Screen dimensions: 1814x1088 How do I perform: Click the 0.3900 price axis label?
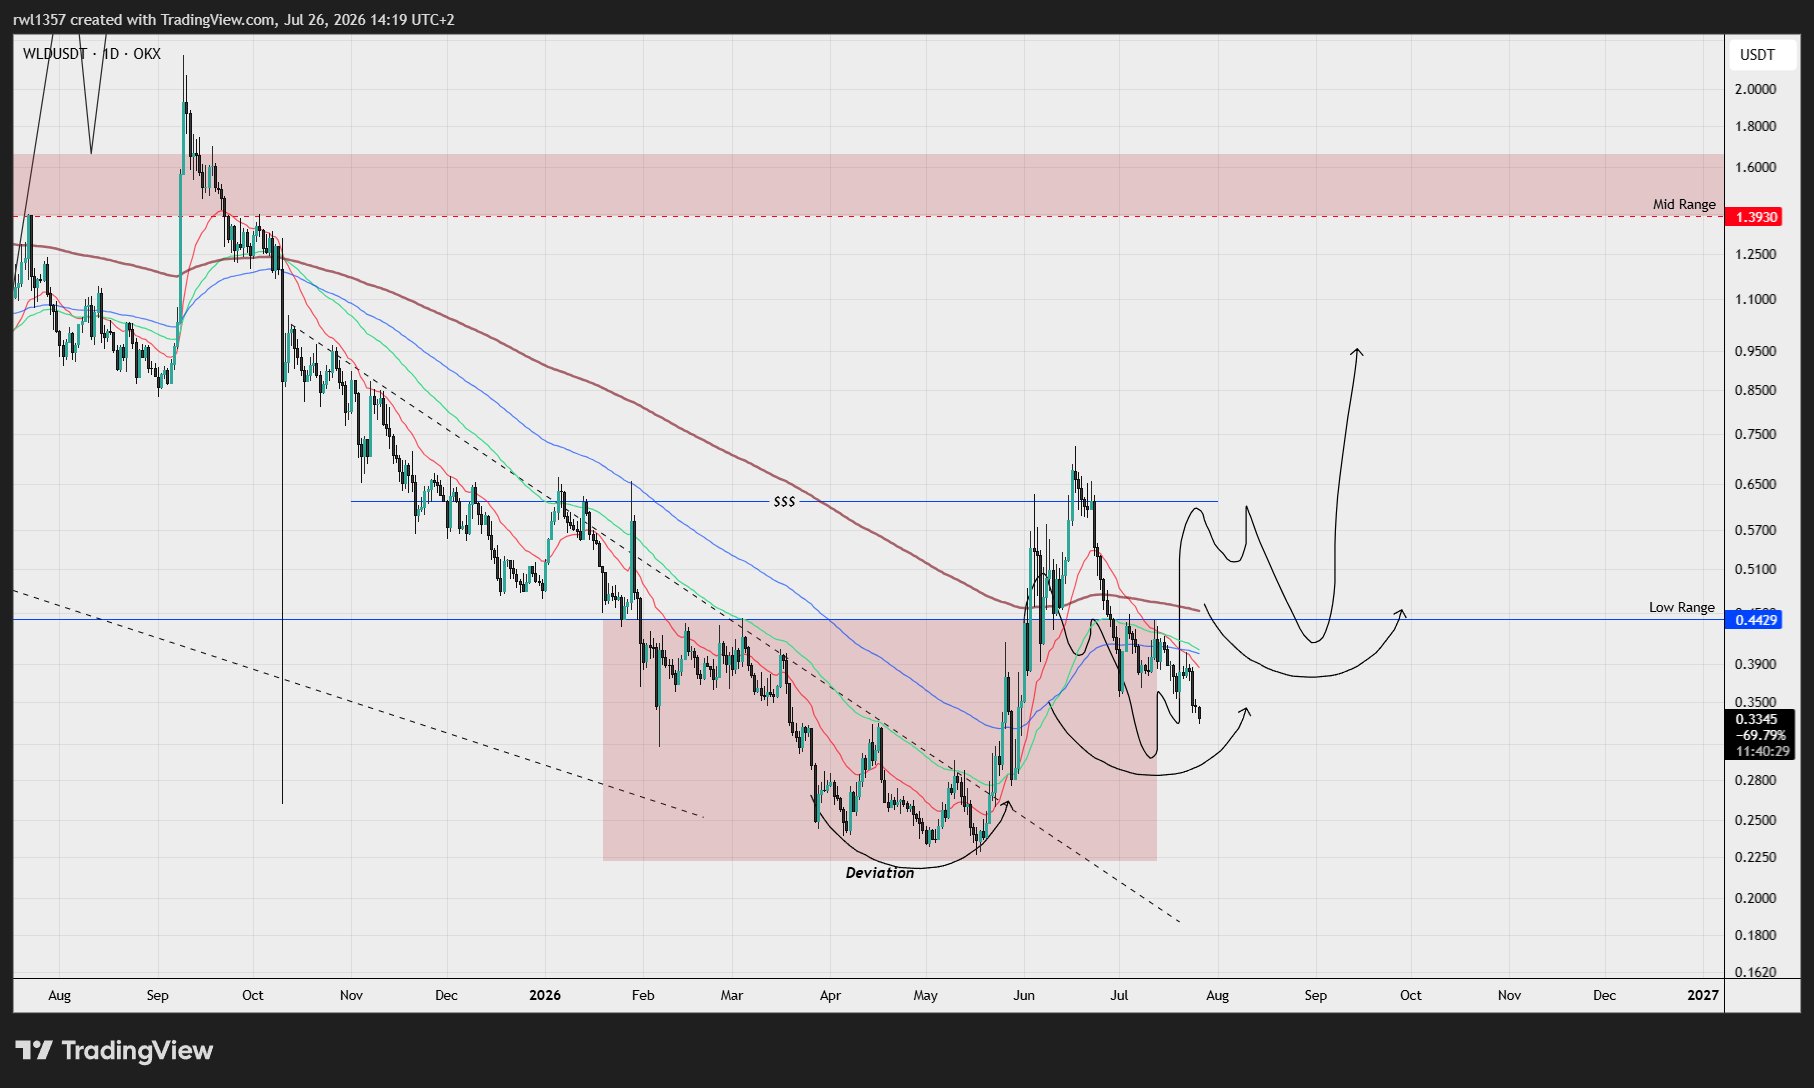click(1756, 664)
